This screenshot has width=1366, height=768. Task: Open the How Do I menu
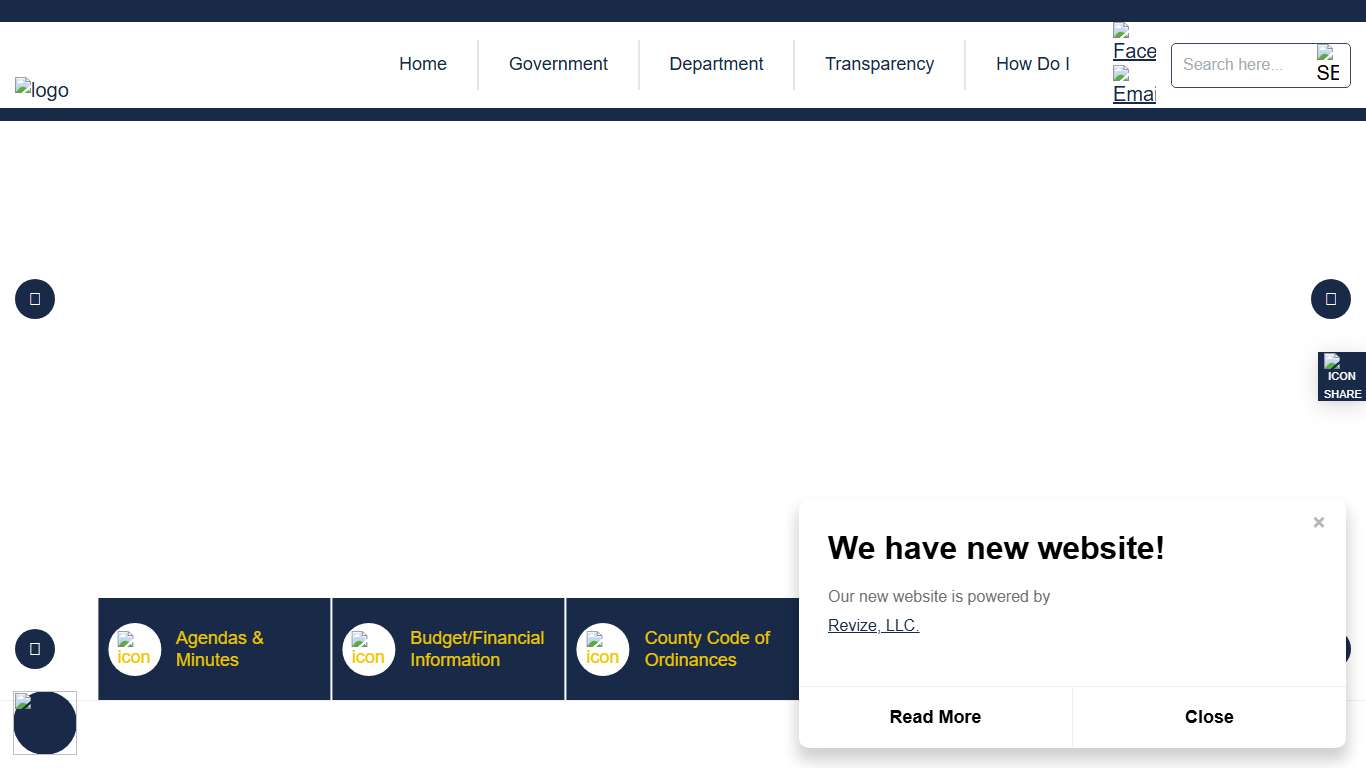pos(1032,64)
